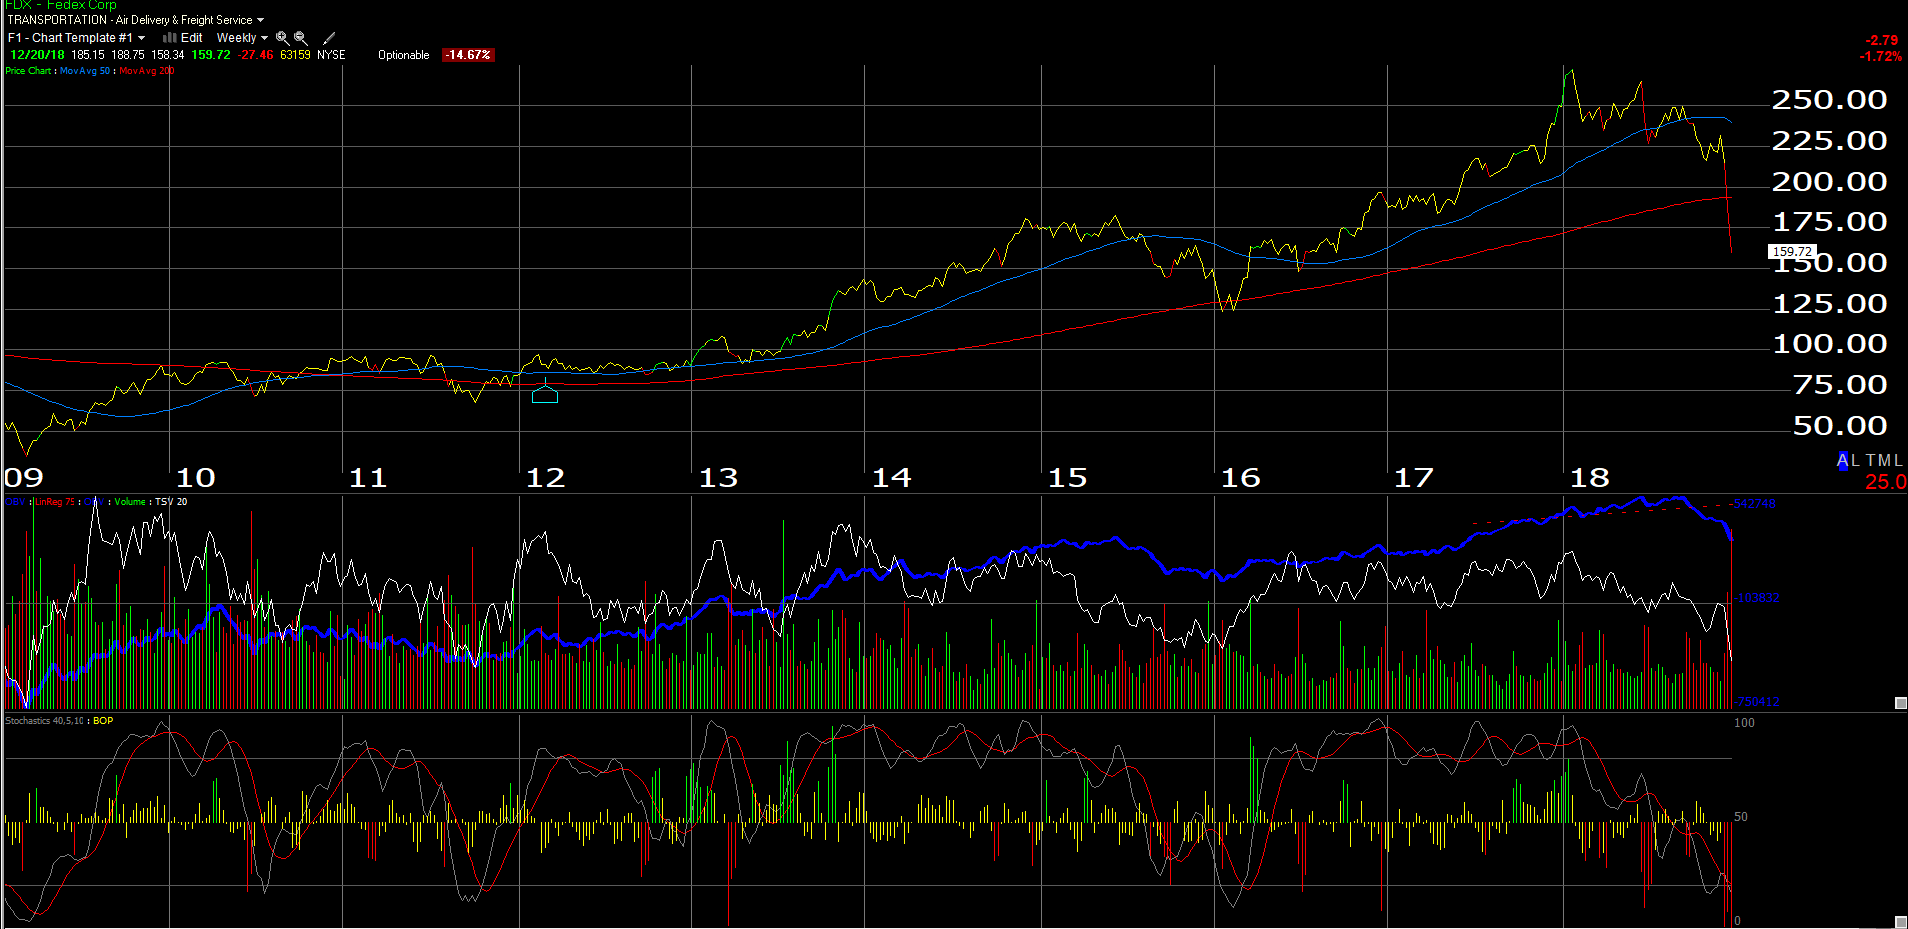Click the 159.72 current price tag

coord(1792,252)
